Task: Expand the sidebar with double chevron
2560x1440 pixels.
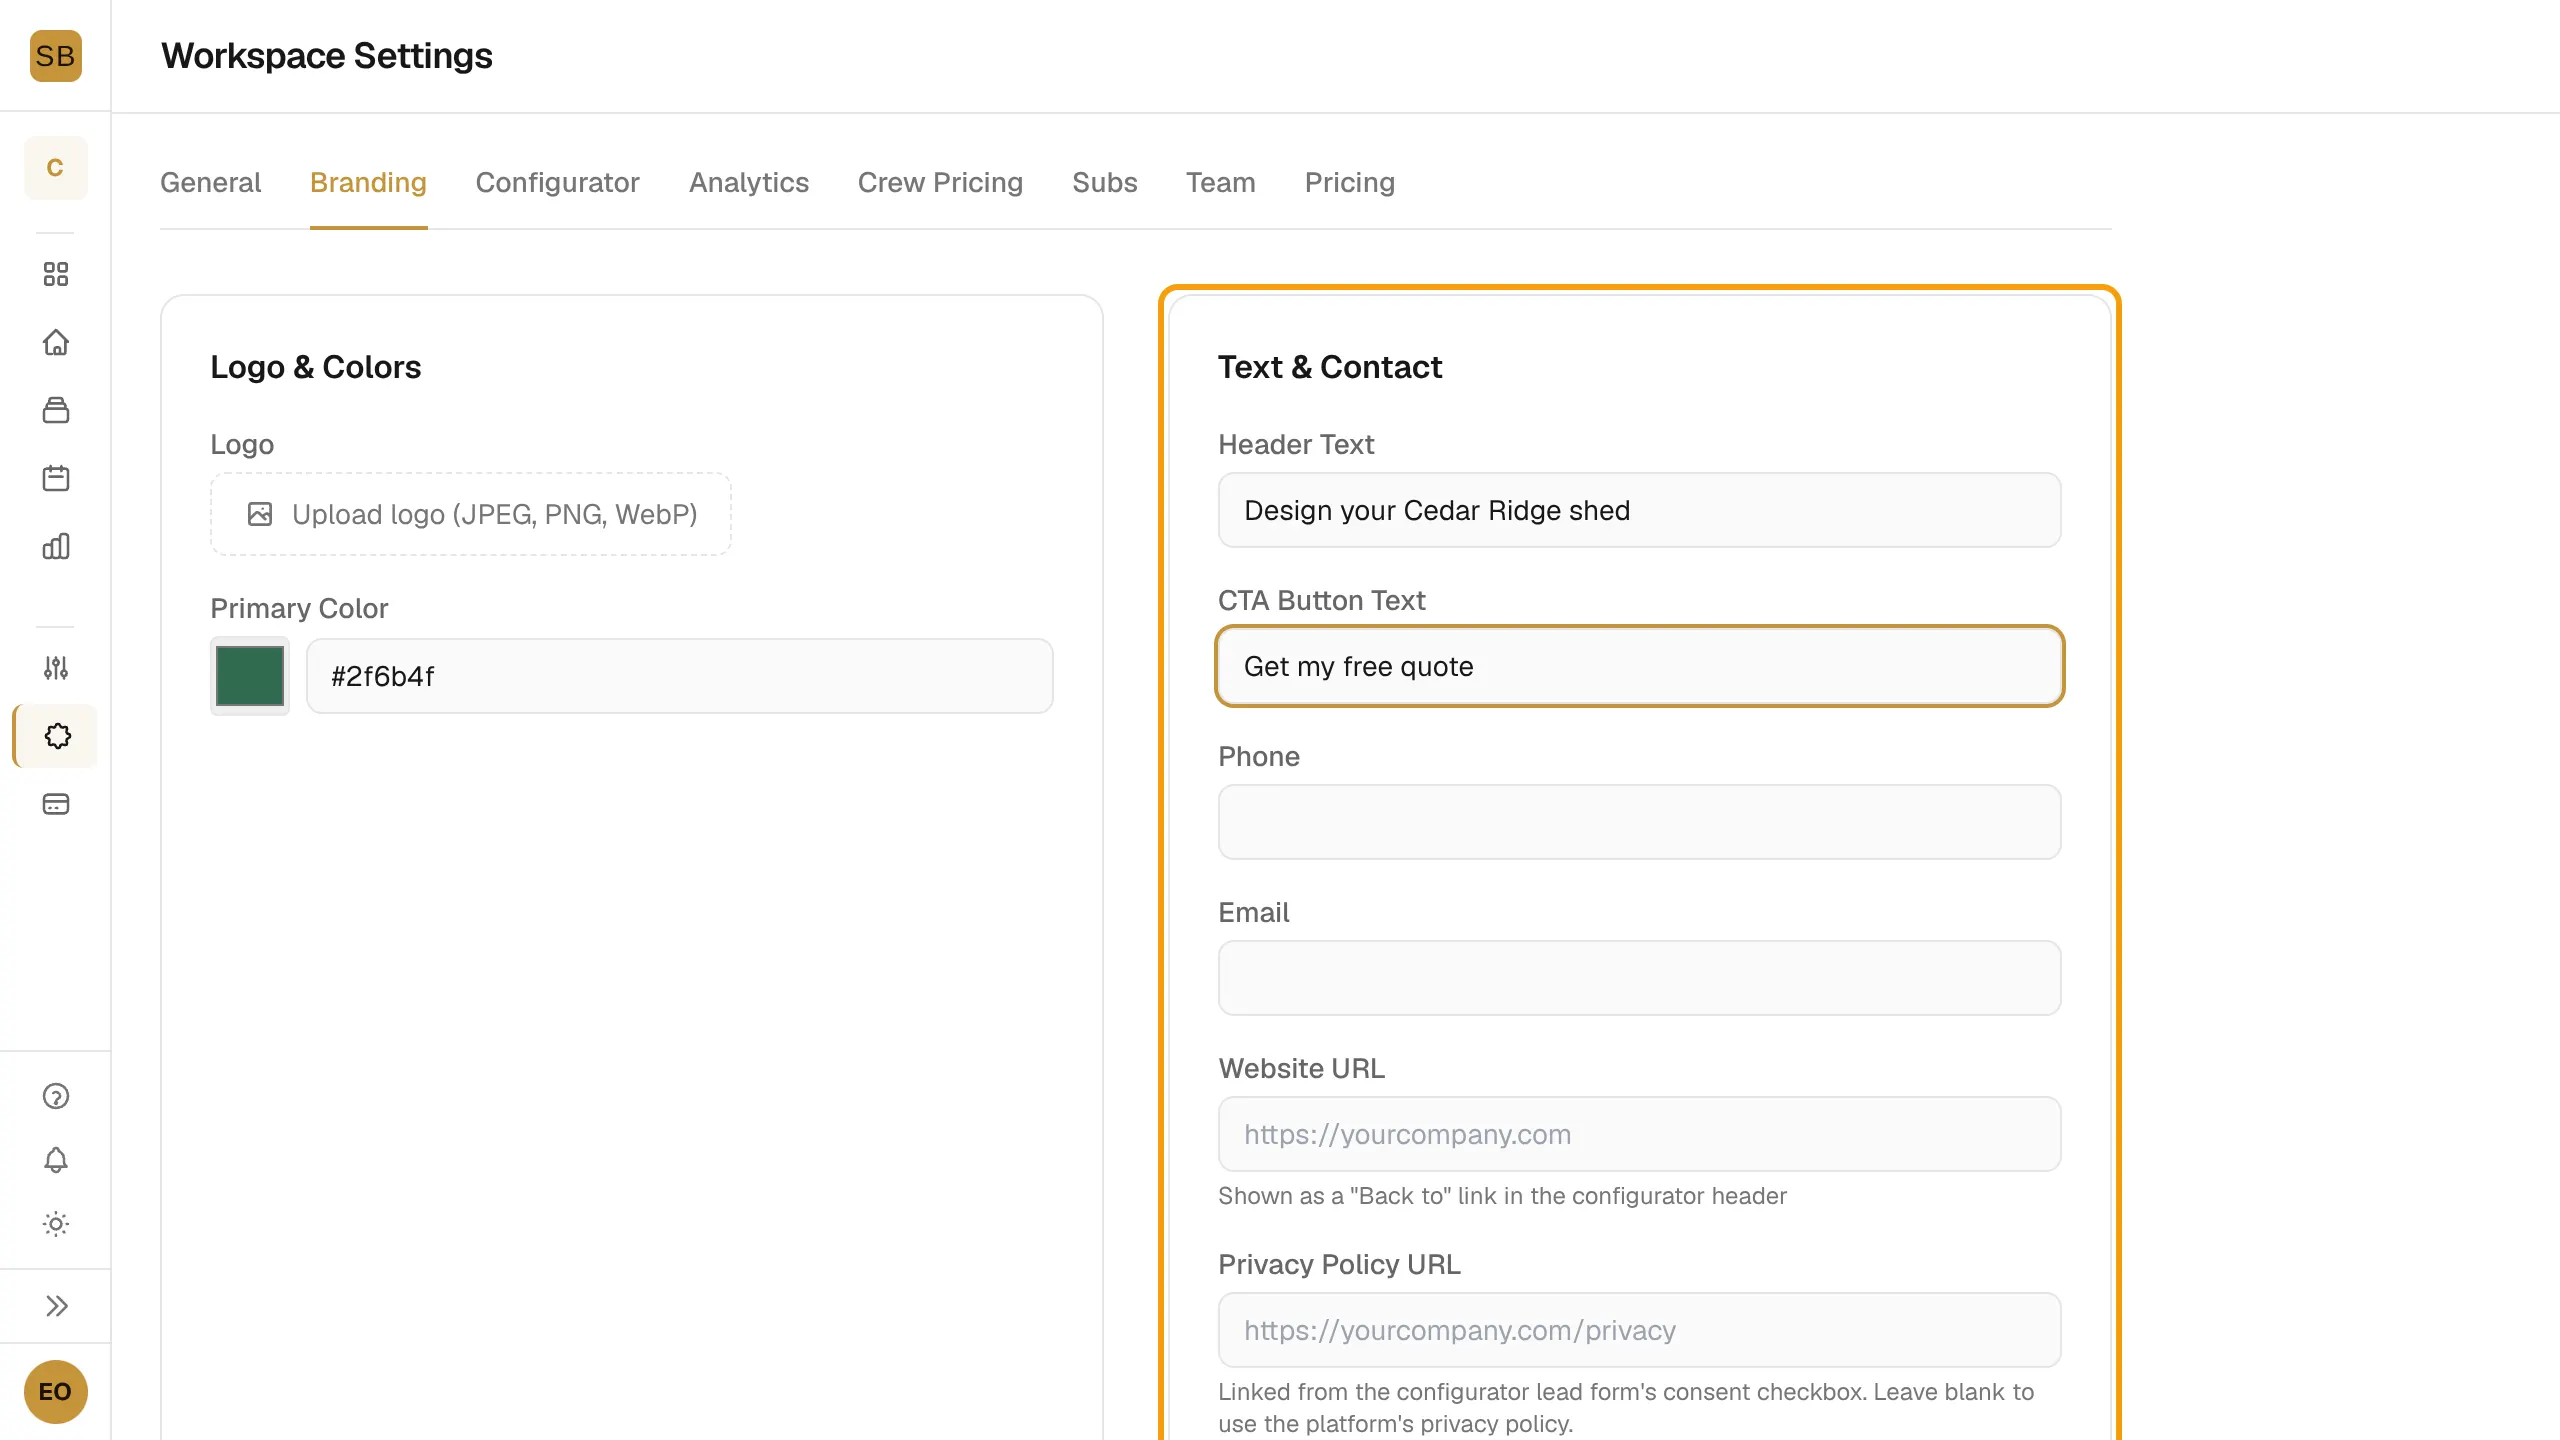Action: [x=56, y=1306]
